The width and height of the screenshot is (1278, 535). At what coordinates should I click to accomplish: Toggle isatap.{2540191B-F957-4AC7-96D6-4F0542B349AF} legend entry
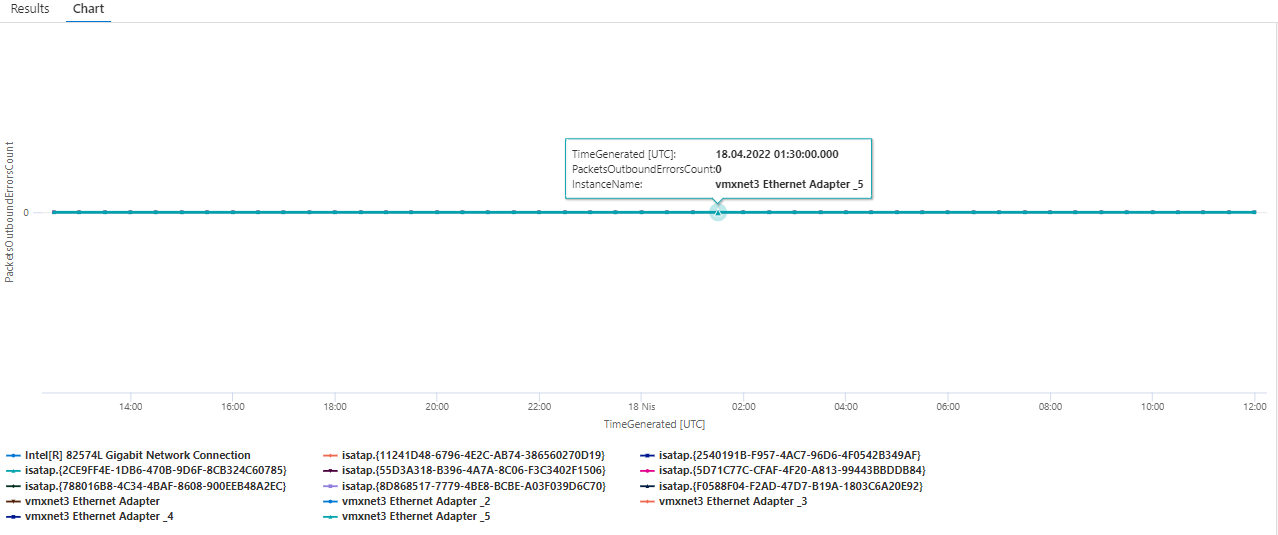coord(780,455)
